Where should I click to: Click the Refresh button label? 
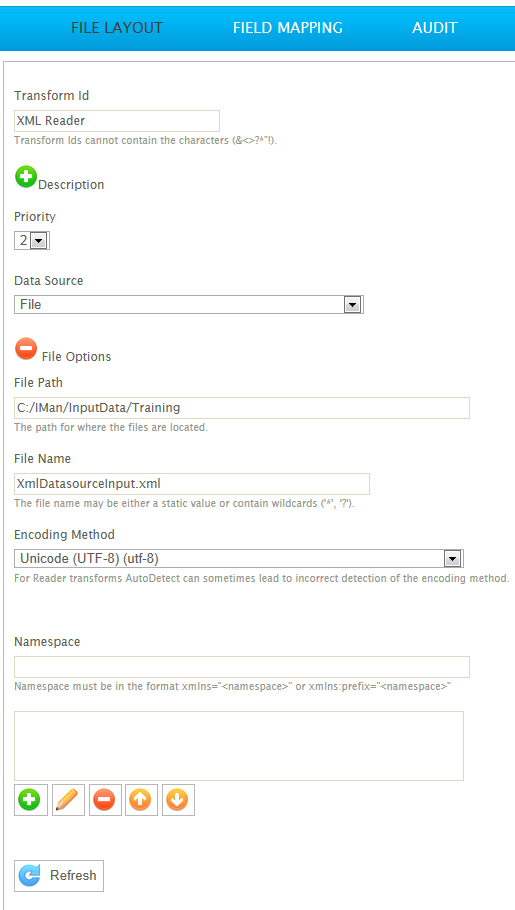(x=73, y=875)
